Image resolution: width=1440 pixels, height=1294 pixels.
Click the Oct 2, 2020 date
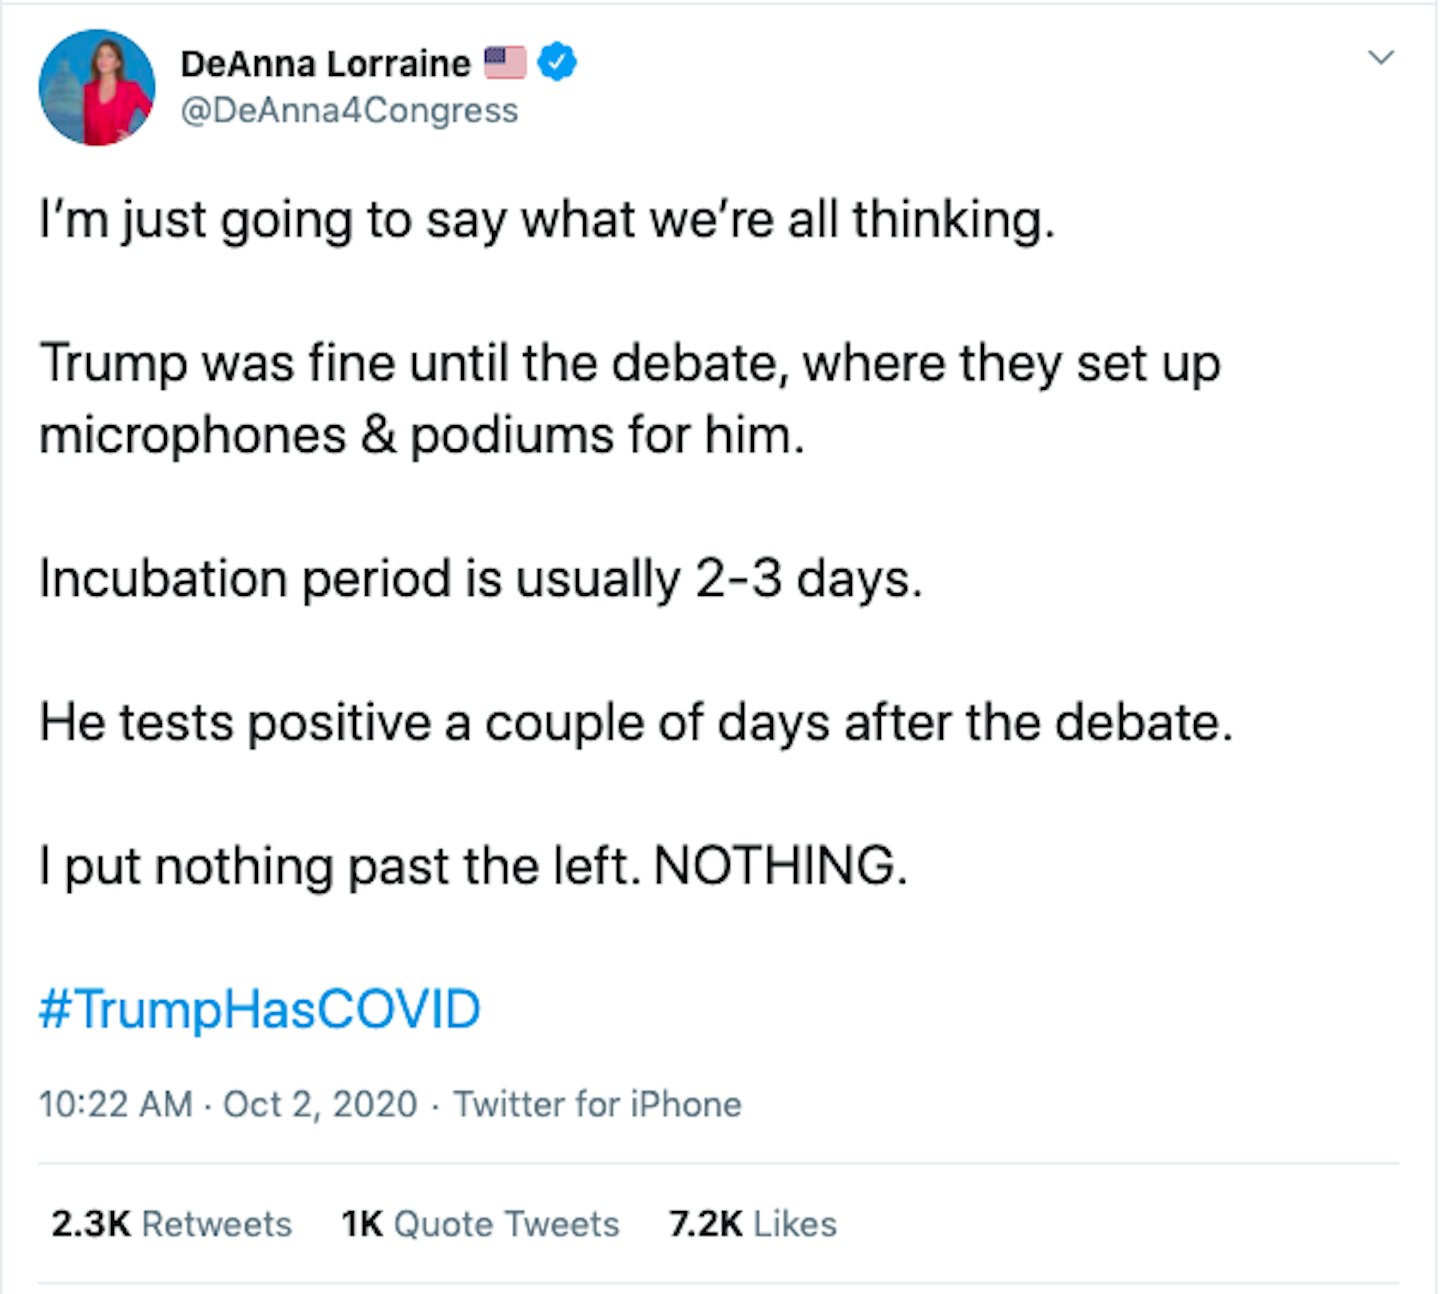320,1104
